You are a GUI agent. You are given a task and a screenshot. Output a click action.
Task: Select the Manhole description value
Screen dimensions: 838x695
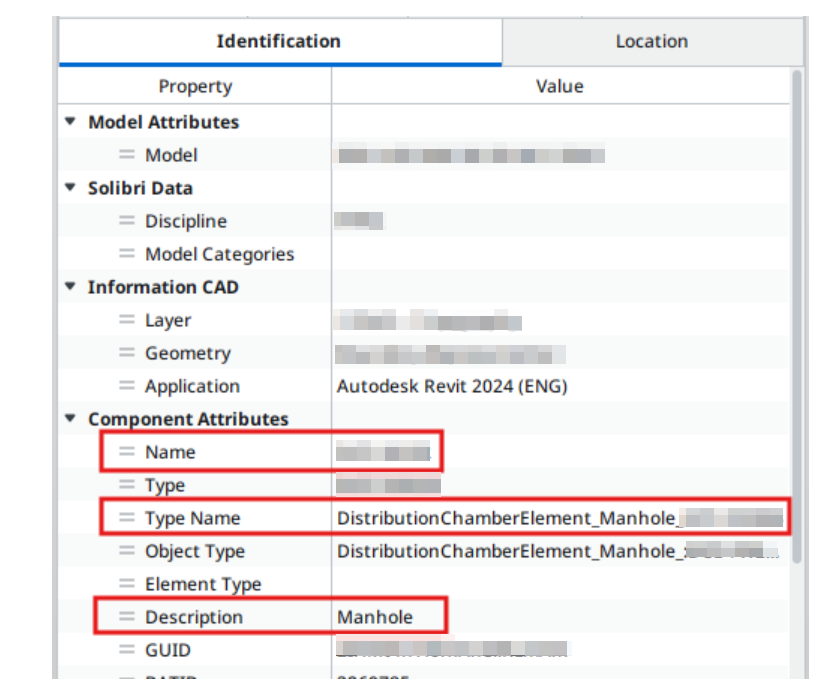point(375,617)
